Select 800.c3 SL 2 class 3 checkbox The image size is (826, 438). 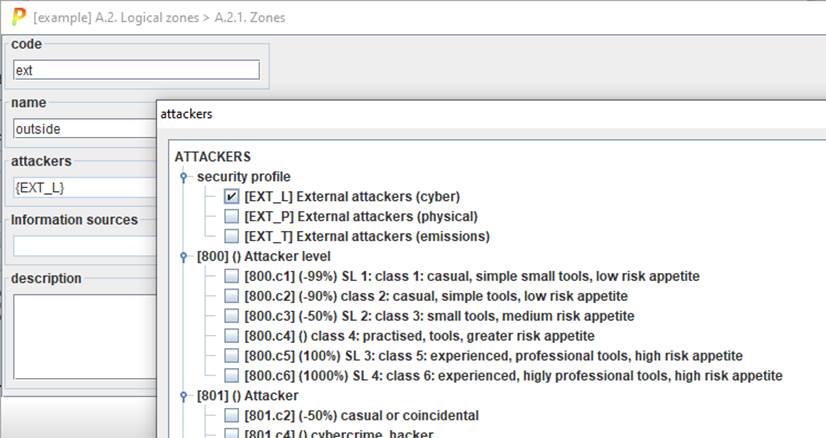232,316
